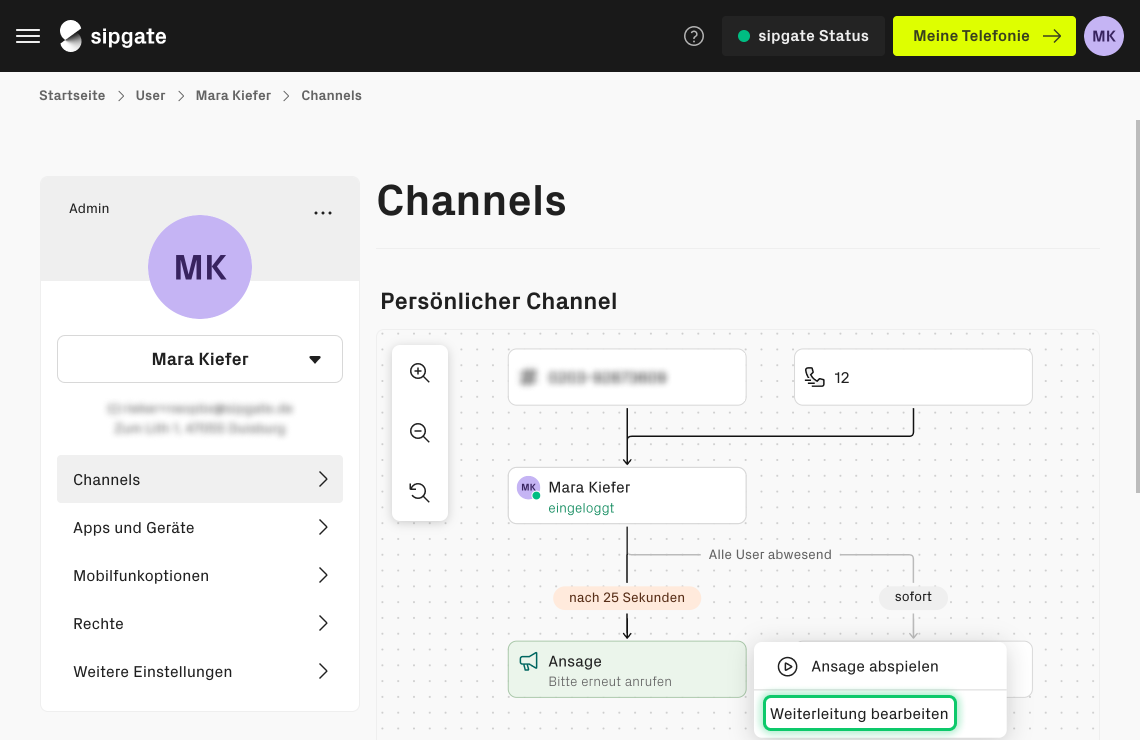Click the sipgate logo

[x=113, y=36]
